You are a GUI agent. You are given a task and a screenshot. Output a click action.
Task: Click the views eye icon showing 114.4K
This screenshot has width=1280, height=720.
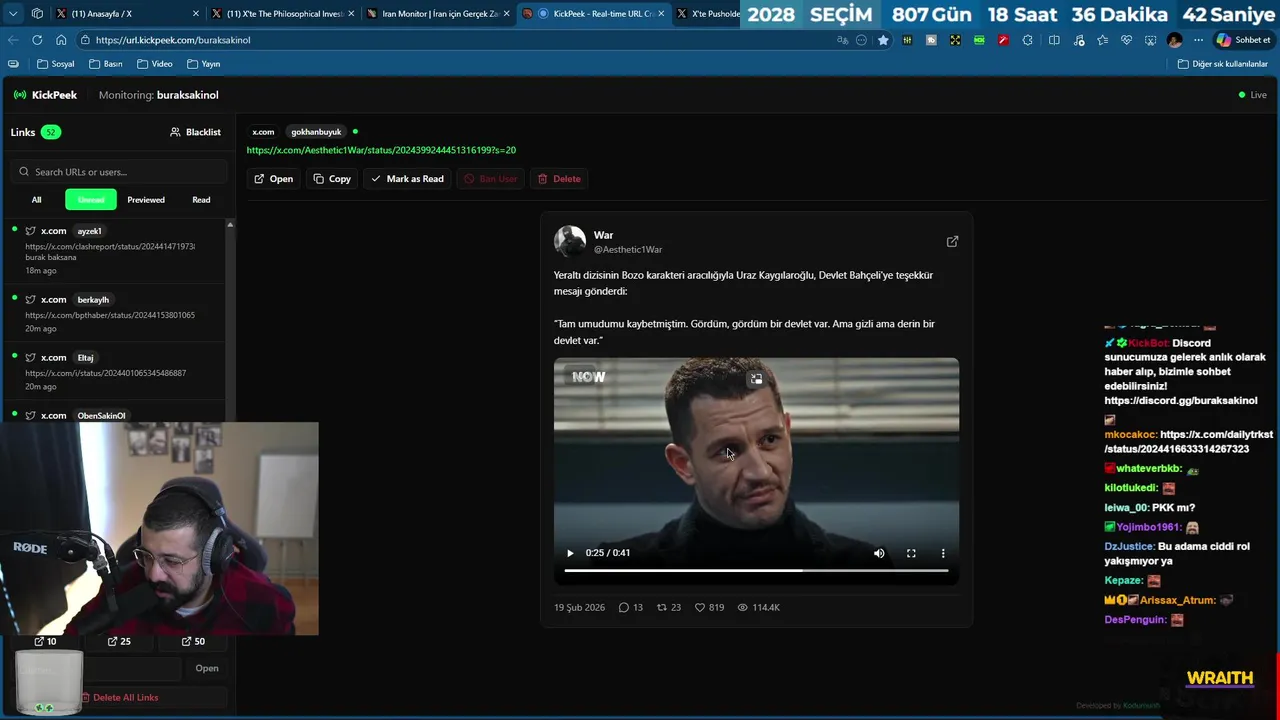coord(743,607)
